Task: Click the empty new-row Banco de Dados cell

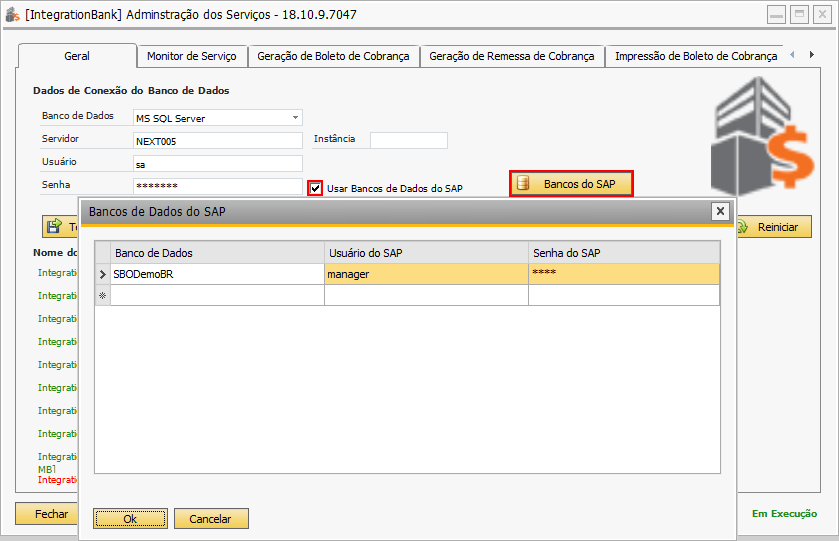Action: click(x=217, y=295)
